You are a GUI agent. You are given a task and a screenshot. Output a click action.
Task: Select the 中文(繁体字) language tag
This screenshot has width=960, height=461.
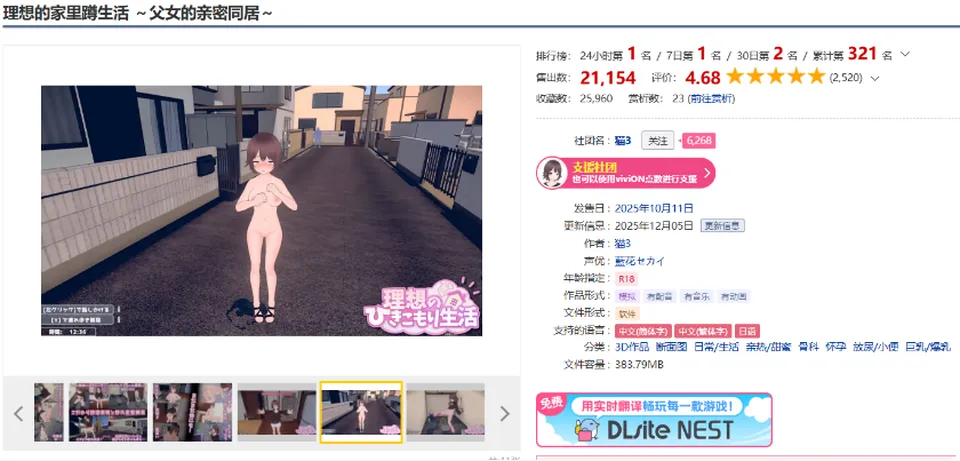coord(703,331)
